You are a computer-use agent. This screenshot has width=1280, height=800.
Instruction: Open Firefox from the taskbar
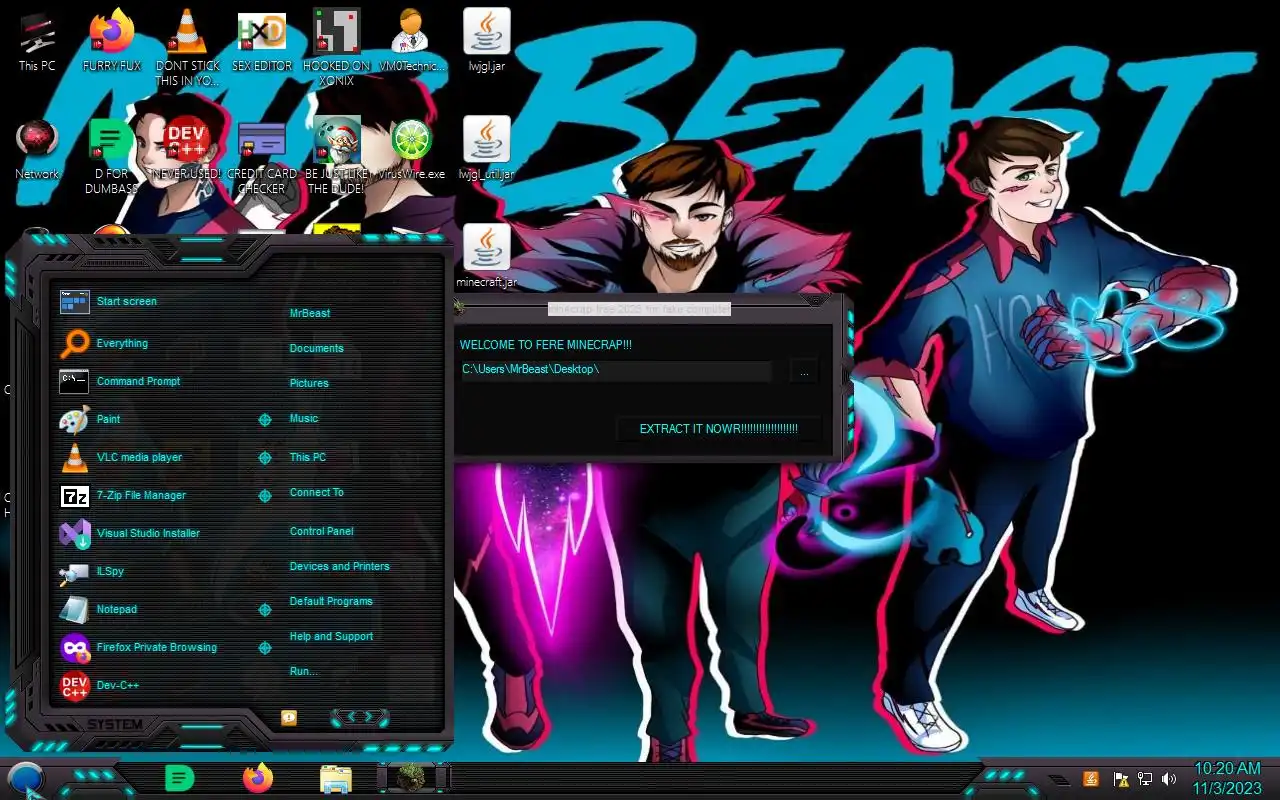(258, 778)
